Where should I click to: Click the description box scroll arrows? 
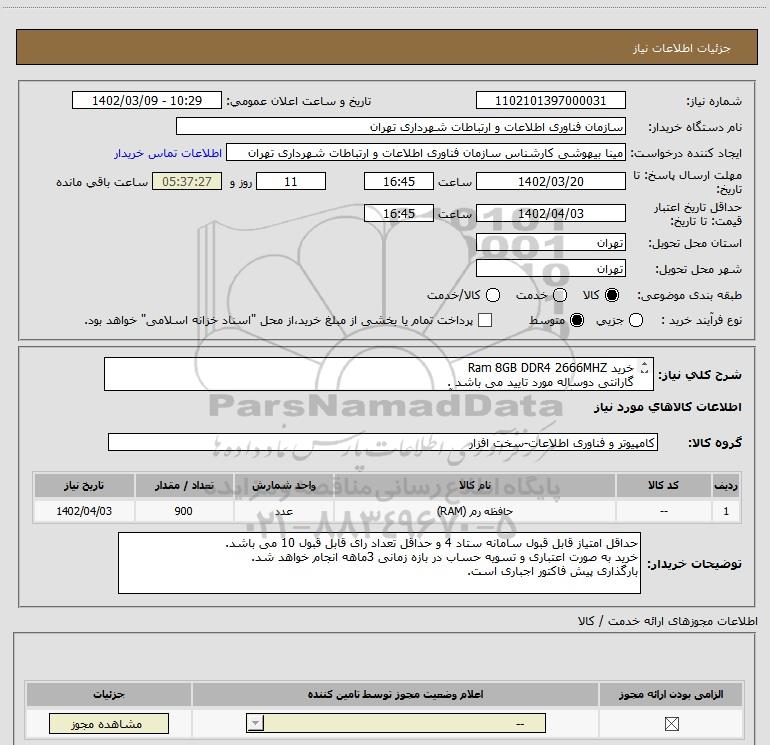point(644,367)
